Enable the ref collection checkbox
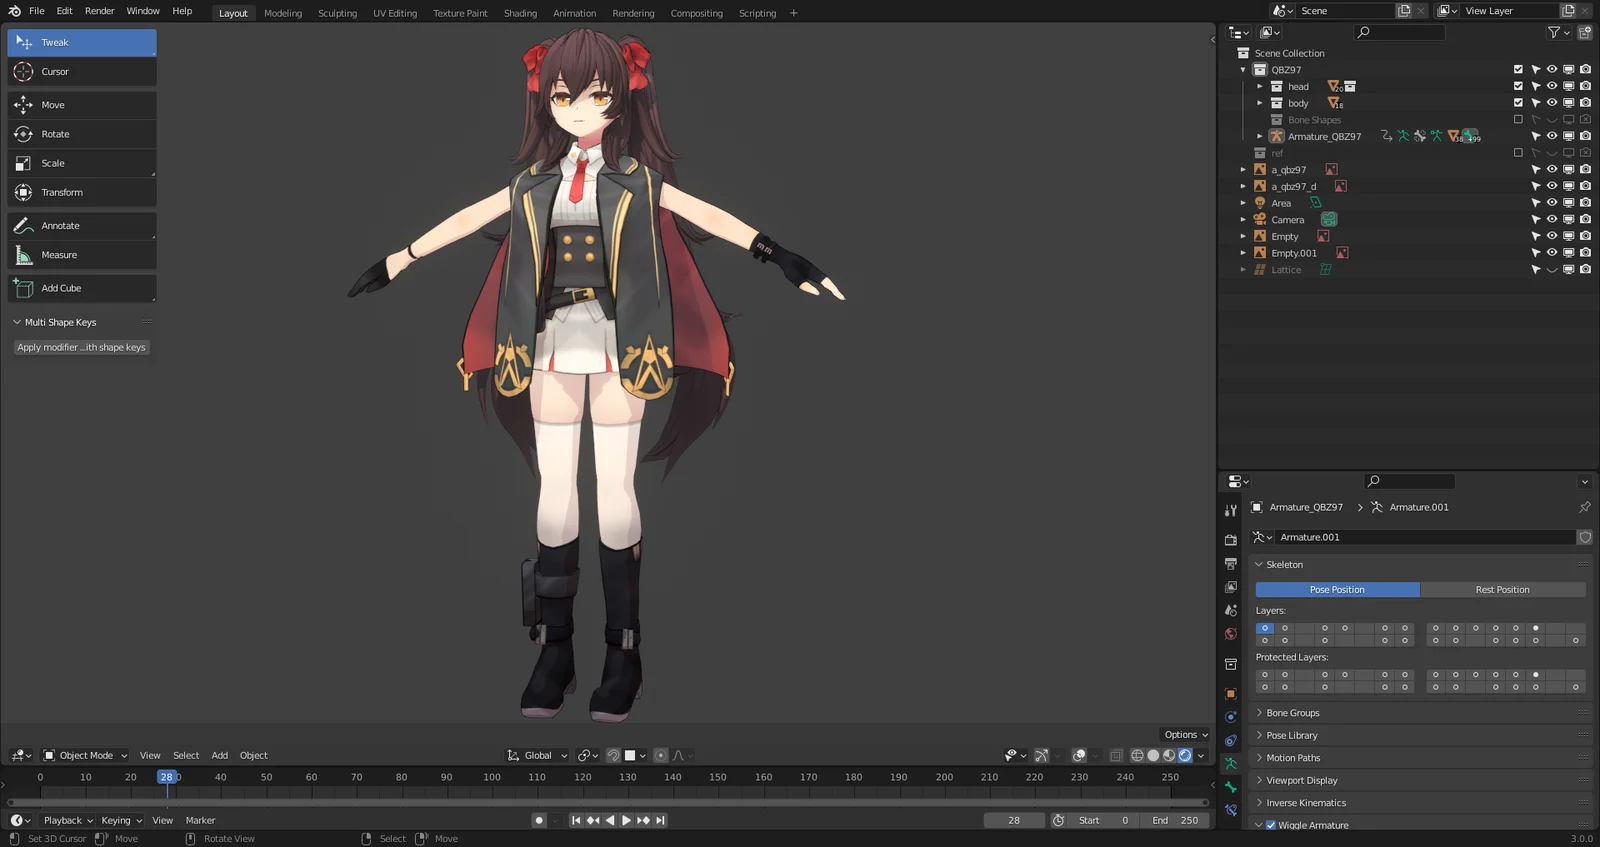 click(x=1518, y=153)
